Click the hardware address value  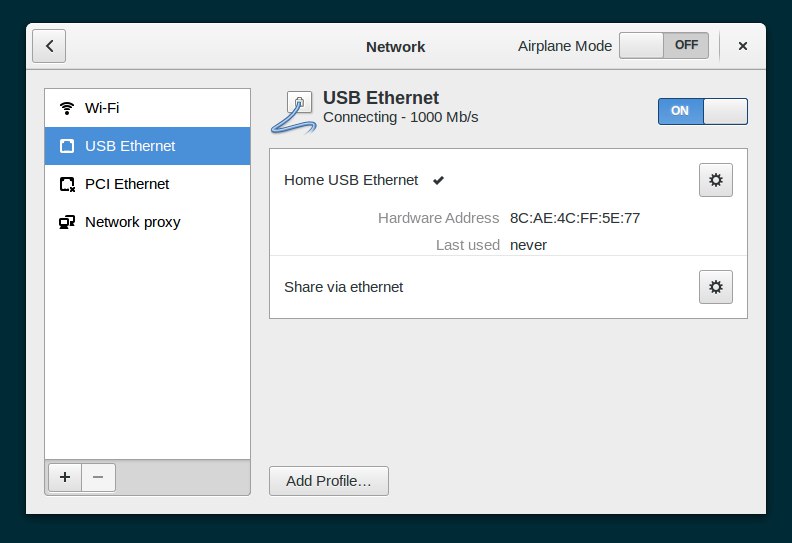574,218
